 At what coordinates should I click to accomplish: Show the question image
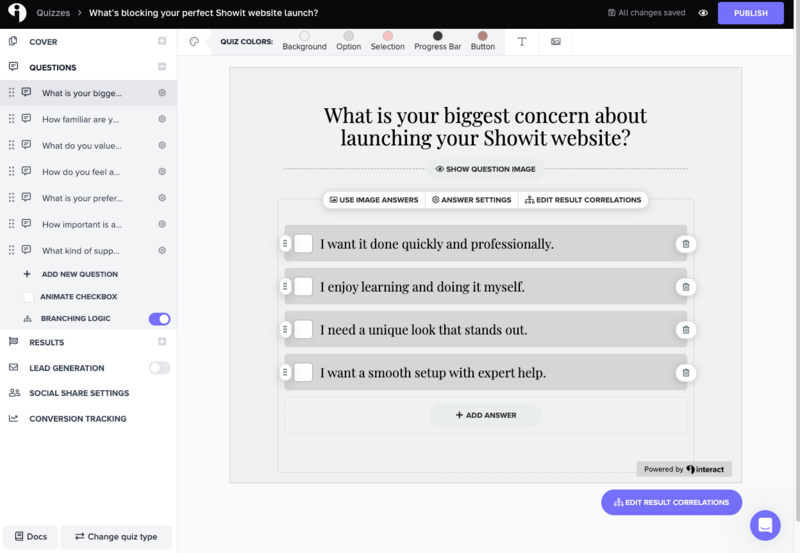pyautogui.click(x=485, y=169)
